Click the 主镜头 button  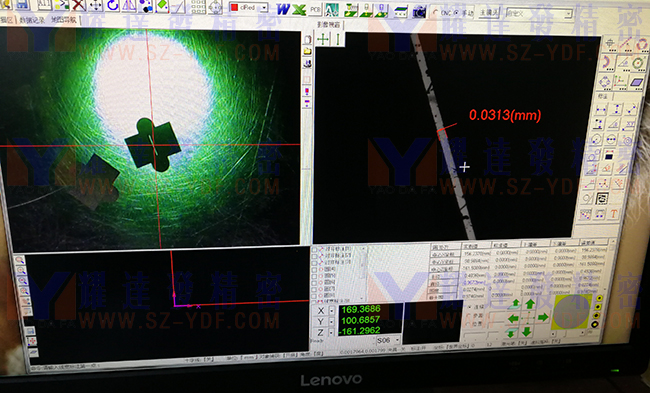(x=489, y=12)
